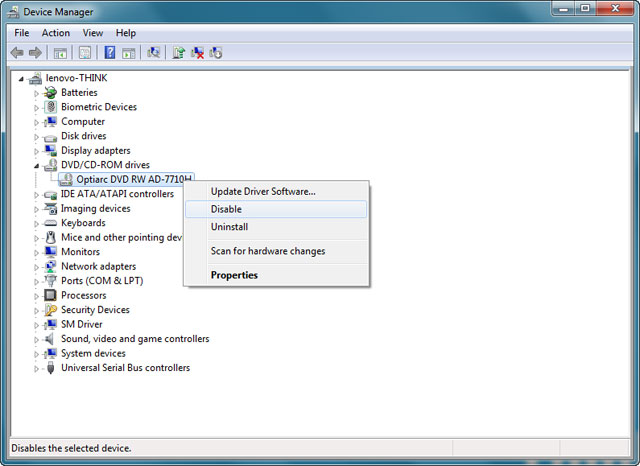Click the Biometric Devices fingerprint icon
Viewport: 640px width, 466px height.
tap(51, 107)
